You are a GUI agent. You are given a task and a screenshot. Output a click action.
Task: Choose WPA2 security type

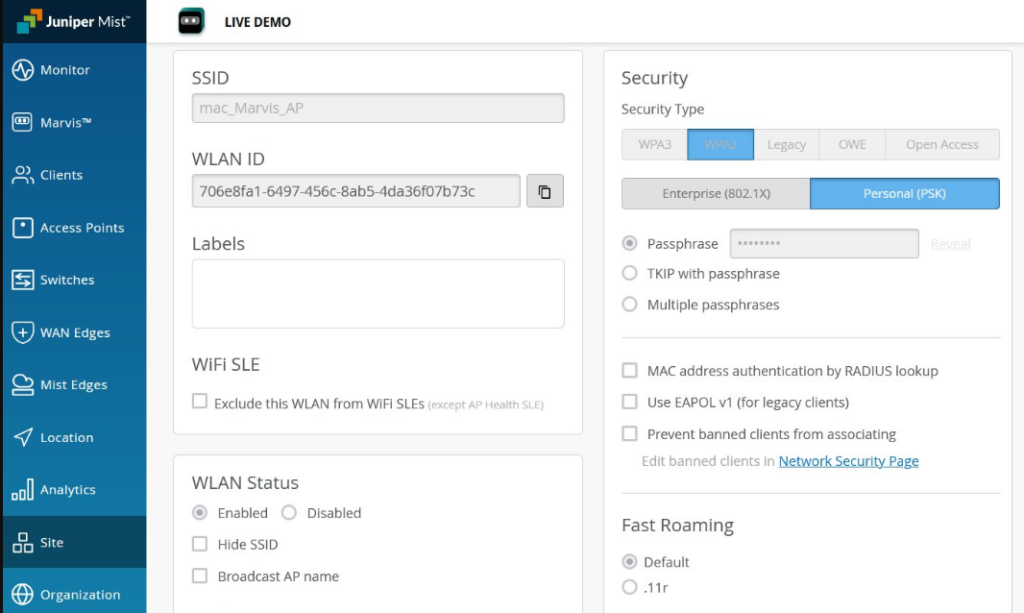point(720,144)
